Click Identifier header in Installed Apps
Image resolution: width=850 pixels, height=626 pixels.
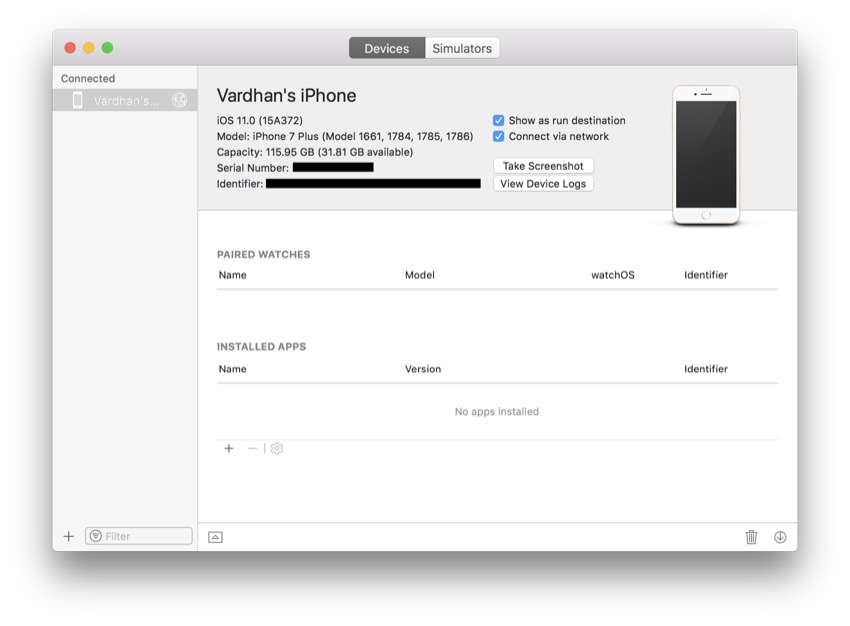click(x=706, y=369)
